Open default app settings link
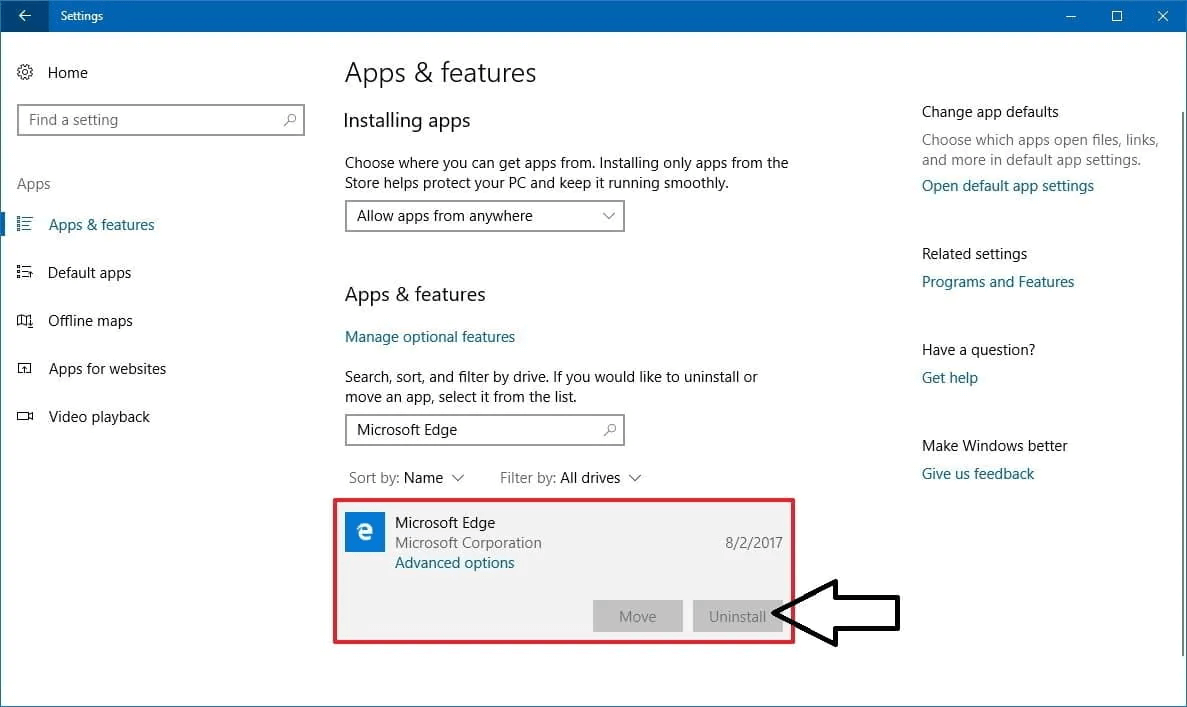The width and height of the screenshot is (1187, 707). 1007,186
